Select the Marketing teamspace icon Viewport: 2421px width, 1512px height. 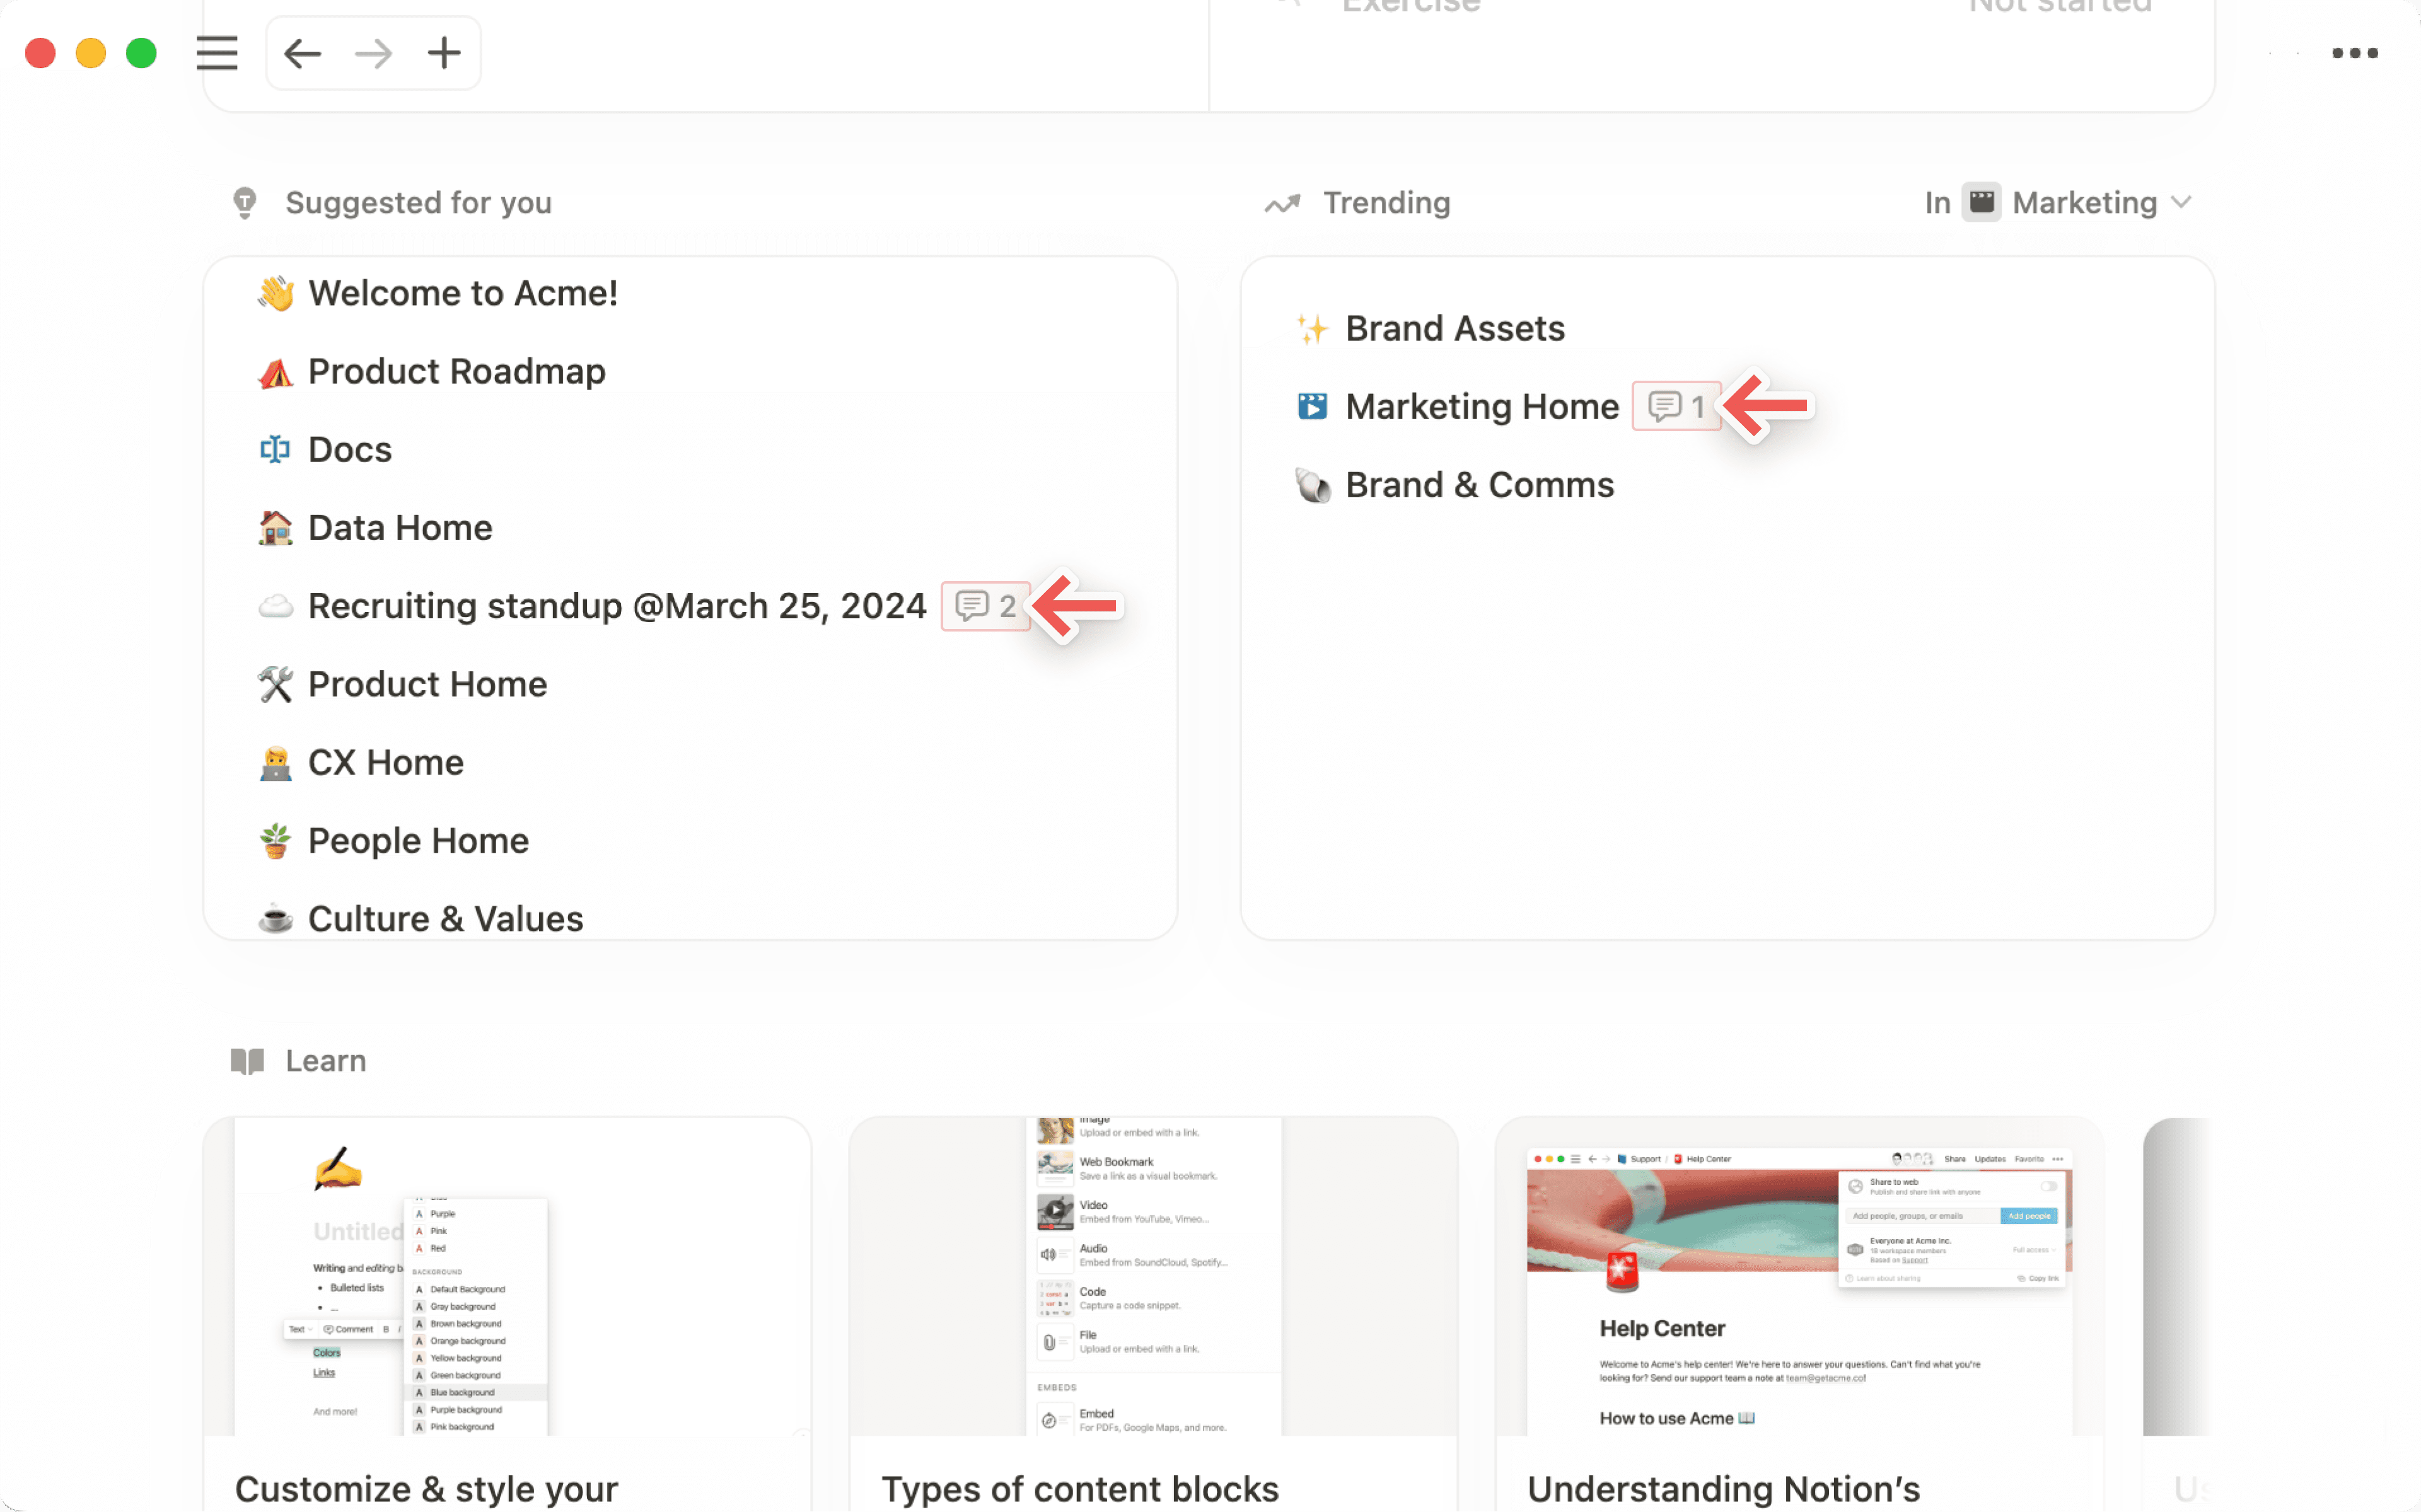pos(1981,202)
